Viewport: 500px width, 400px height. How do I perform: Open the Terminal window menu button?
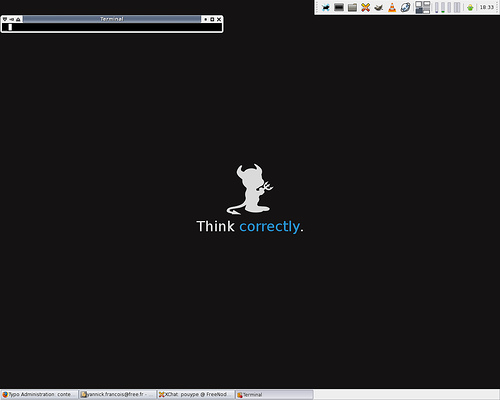point(5,19)
